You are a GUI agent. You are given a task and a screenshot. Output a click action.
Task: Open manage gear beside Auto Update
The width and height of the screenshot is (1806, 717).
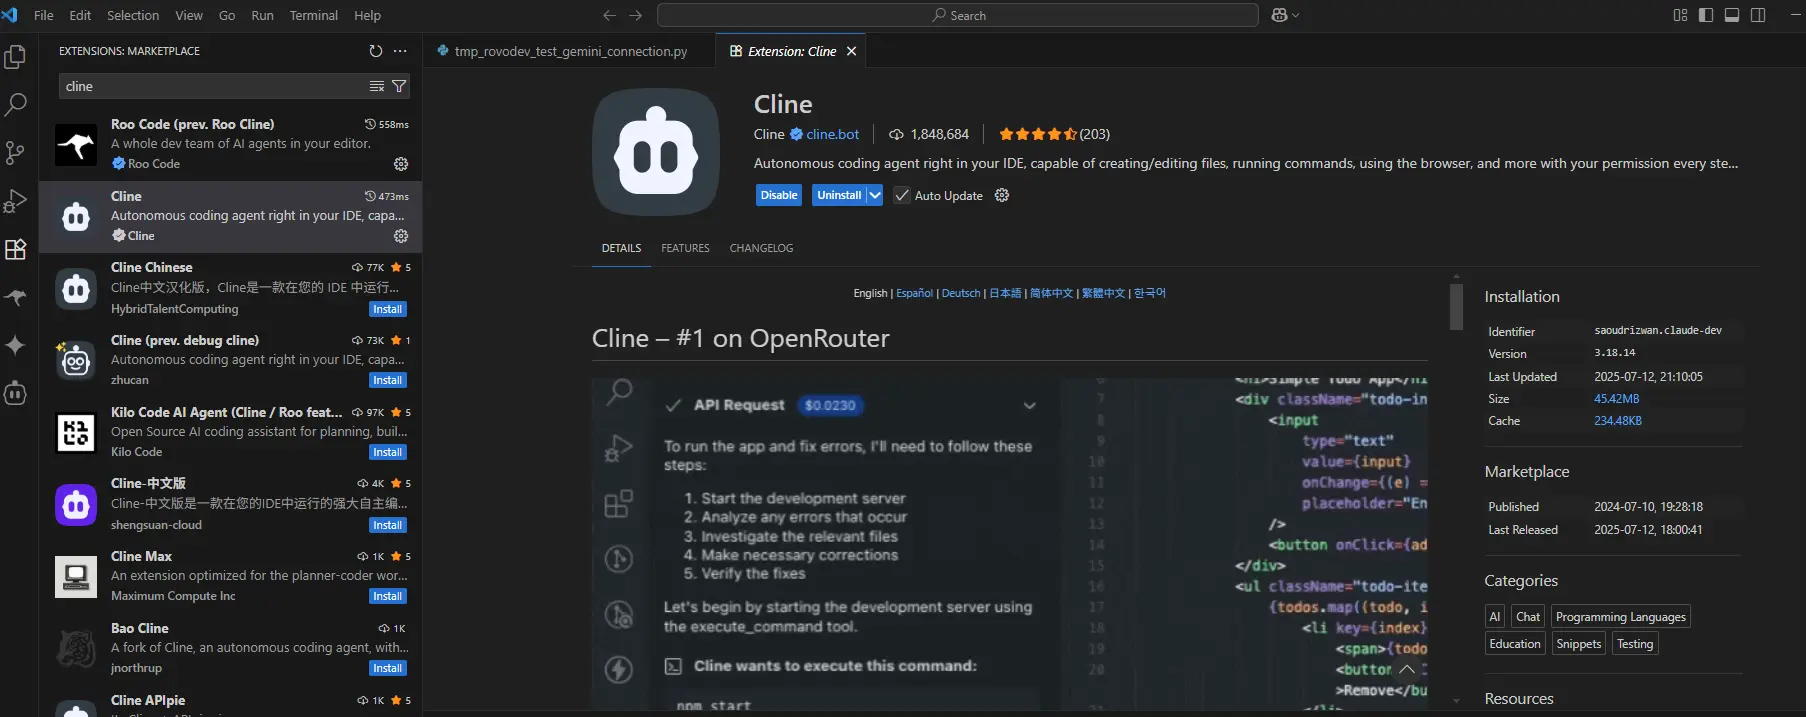(1002, 196)
